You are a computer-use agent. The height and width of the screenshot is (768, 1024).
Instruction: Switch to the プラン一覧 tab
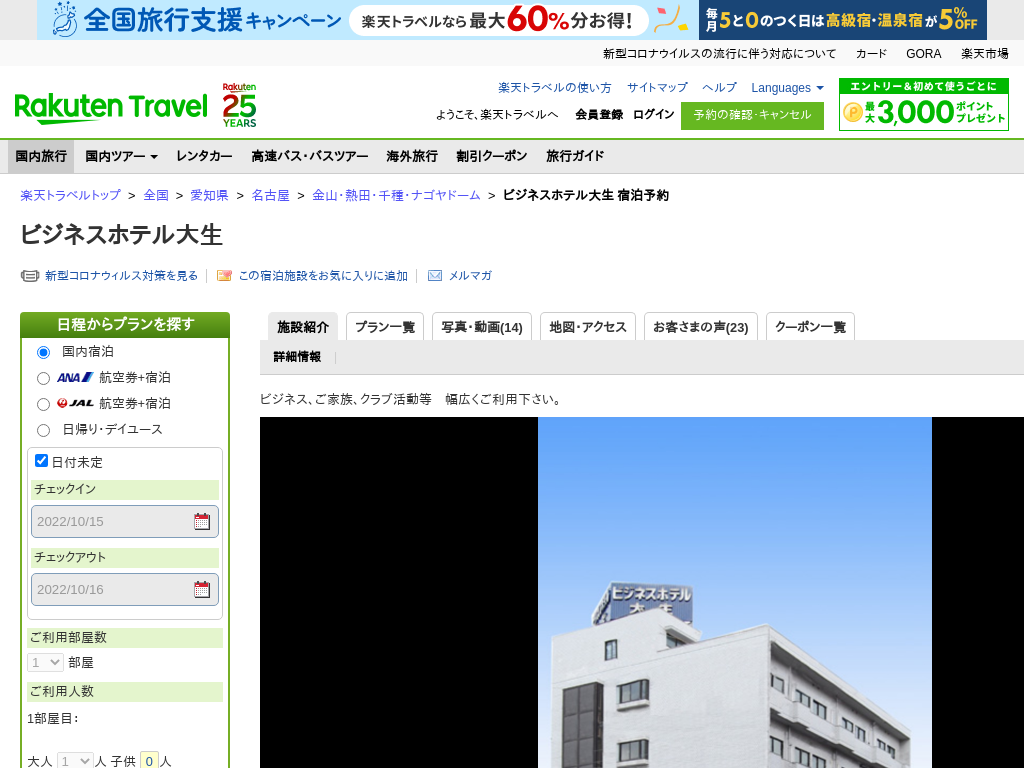pos(385,327)
